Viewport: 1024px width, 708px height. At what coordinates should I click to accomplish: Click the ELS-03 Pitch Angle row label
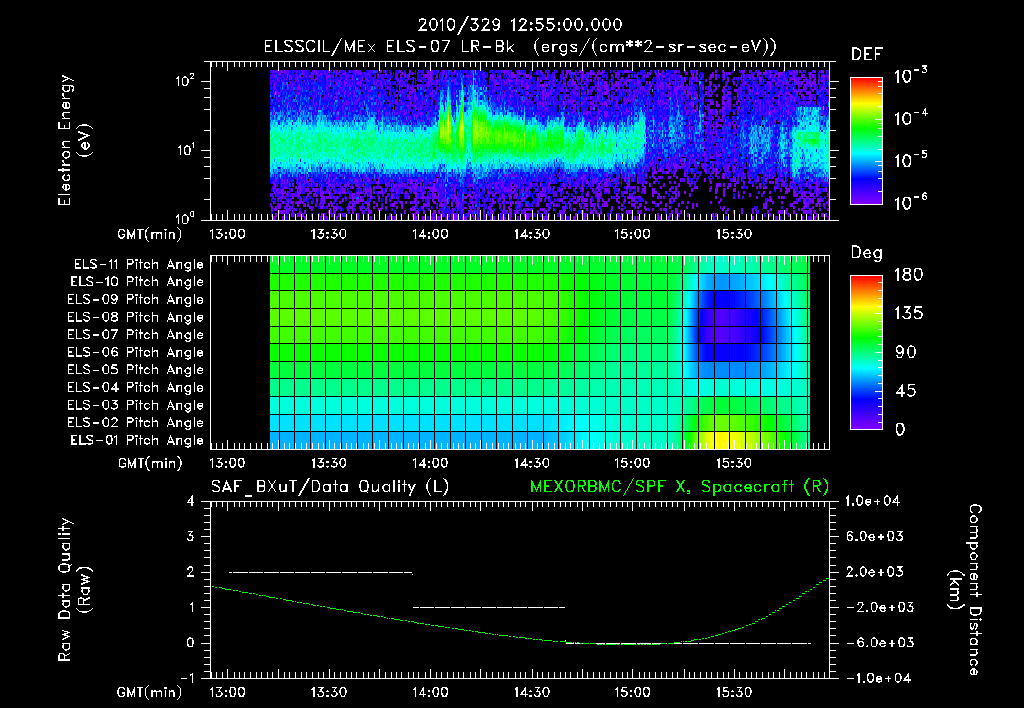(135, 406)
